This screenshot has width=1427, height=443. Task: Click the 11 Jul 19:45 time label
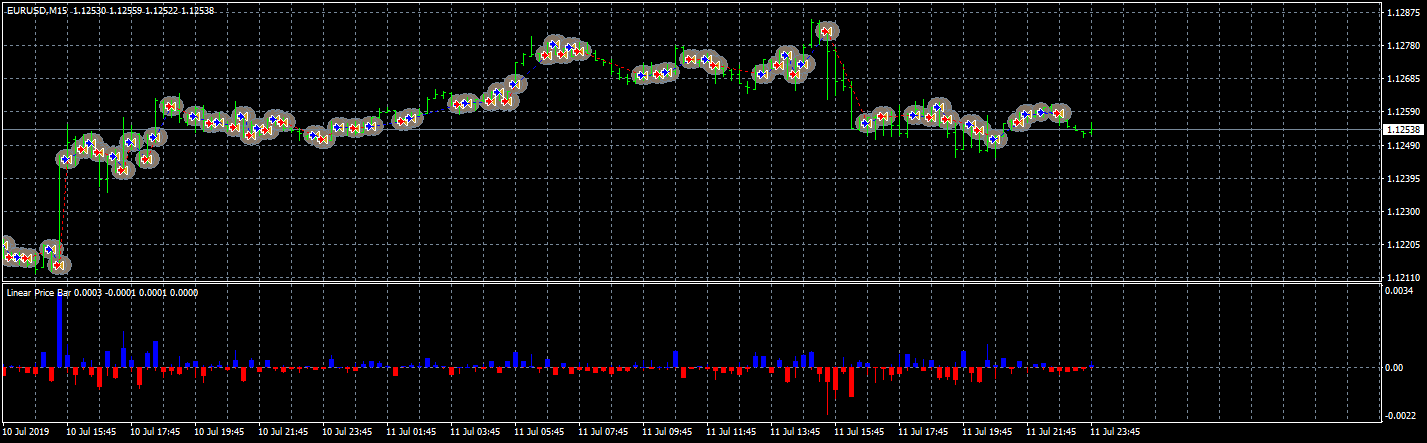point(987,432)
